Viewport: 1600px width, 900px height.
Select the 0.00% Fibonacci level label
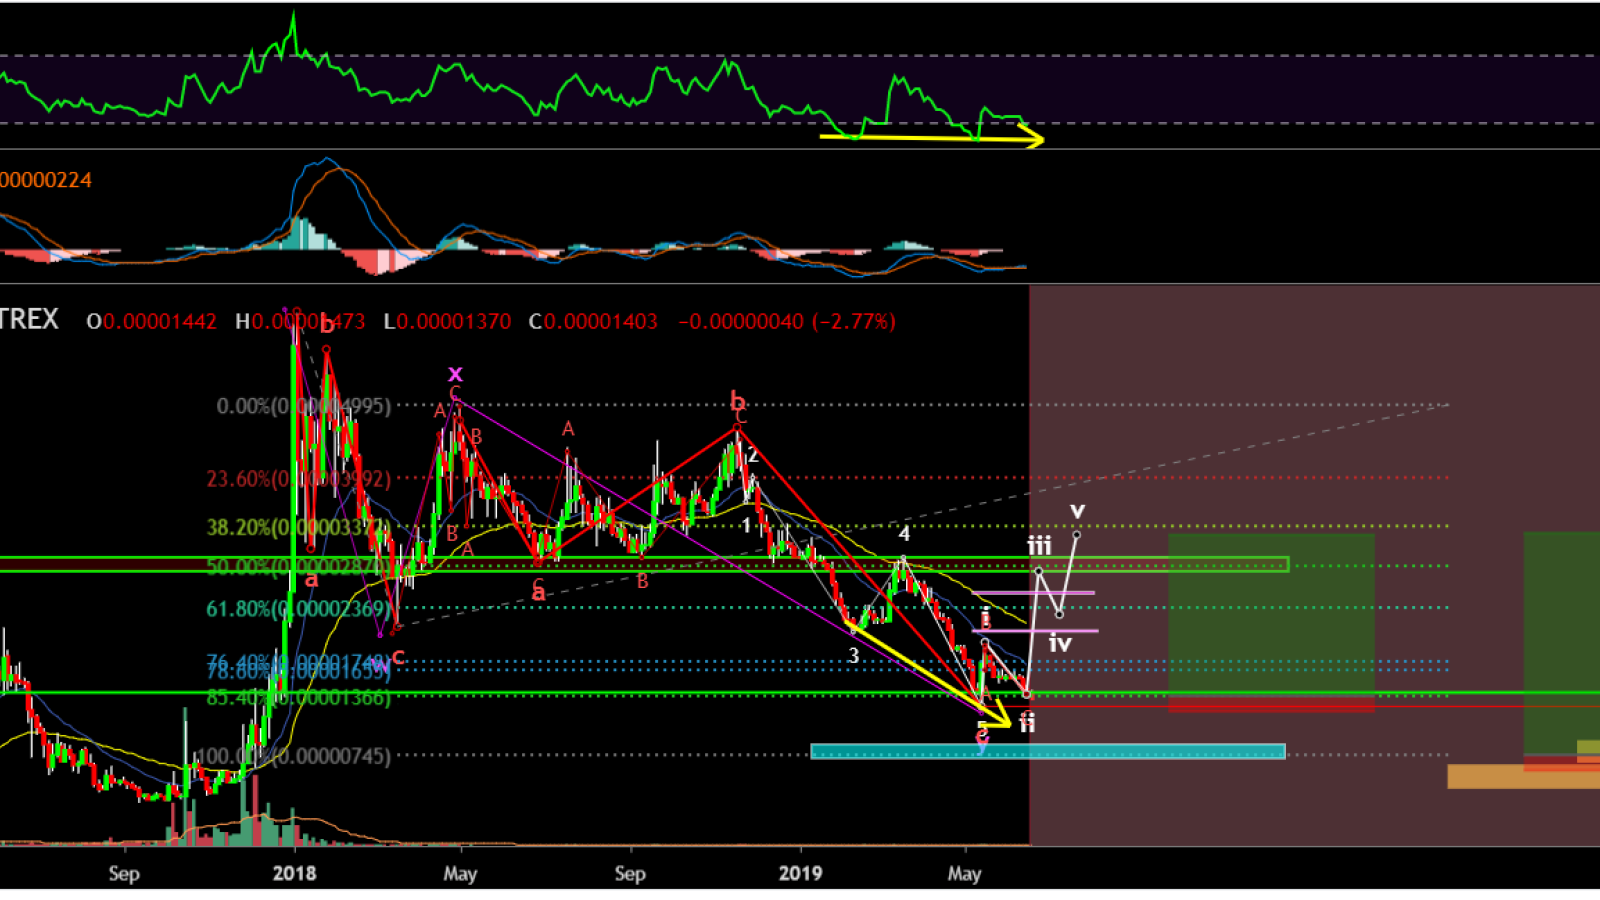coord(304,406)
